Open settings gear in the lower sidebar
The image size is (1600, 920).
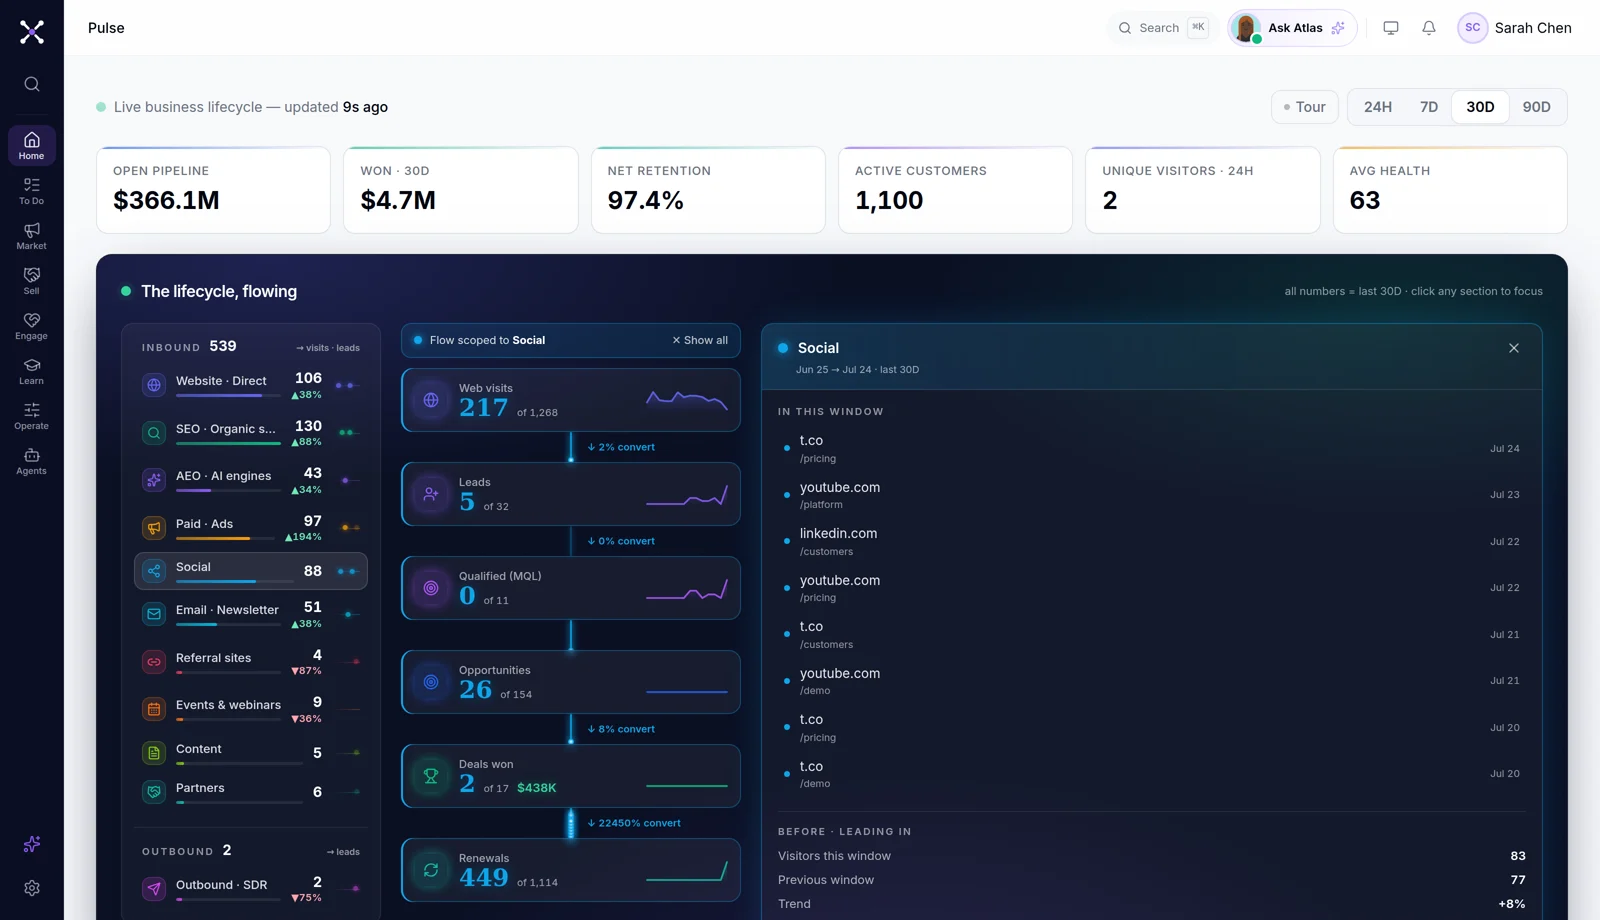point(32,888)
